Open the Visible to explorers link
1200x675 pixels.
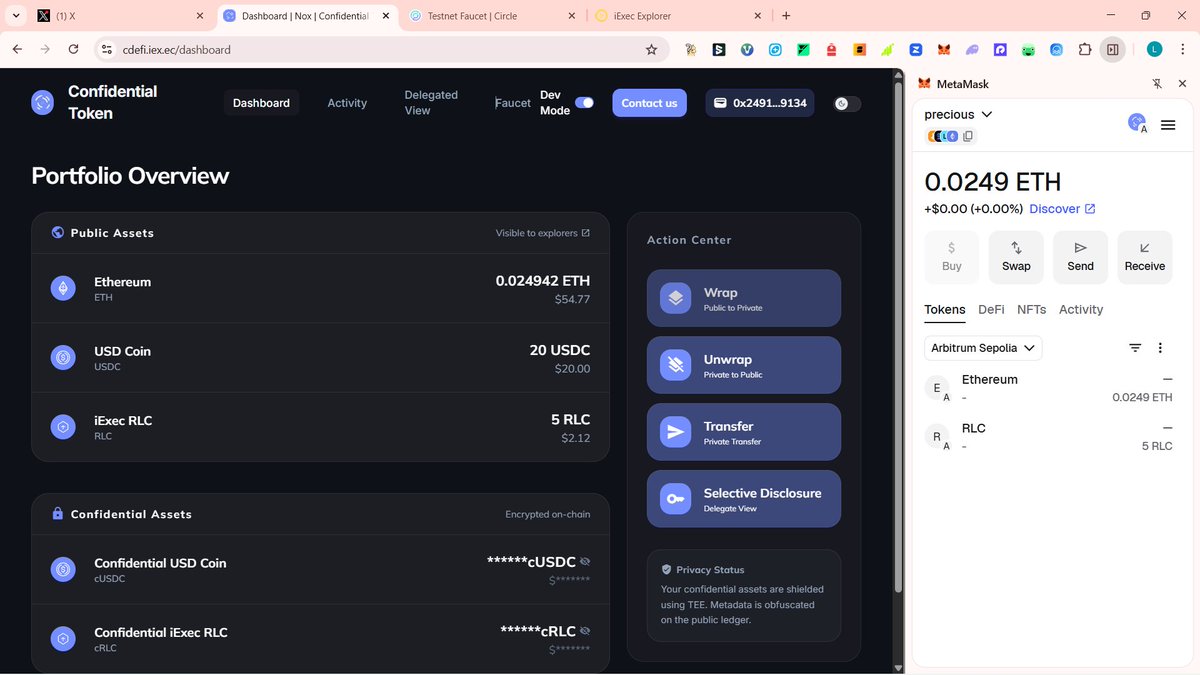click(543, 233)
